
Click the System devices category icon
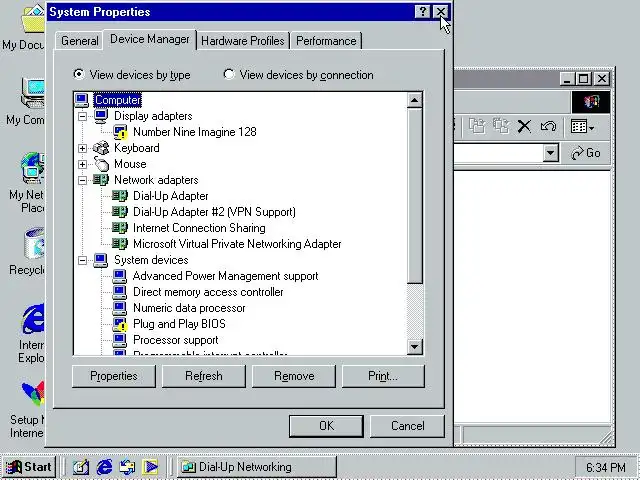[101, 260]
